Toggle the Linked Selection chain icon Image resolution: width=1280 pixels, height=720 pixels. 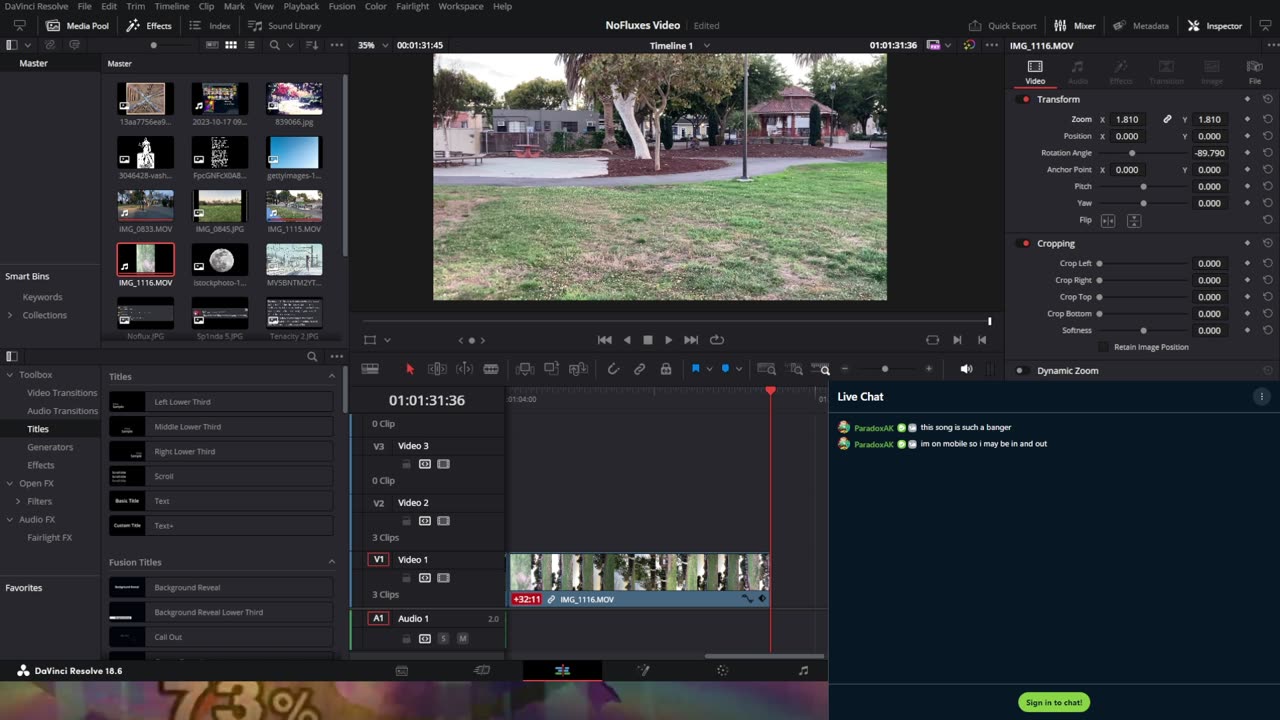640,369
